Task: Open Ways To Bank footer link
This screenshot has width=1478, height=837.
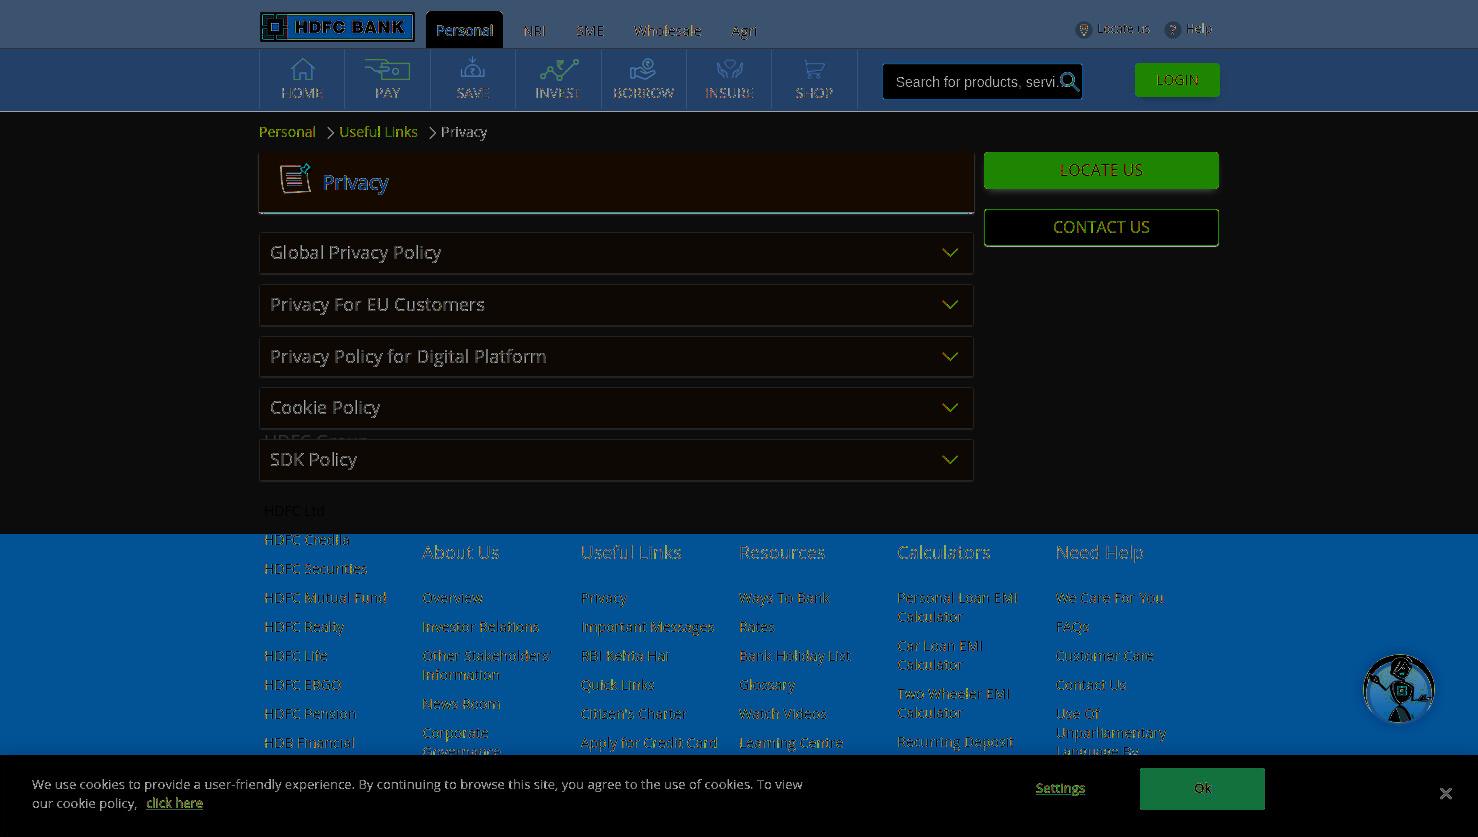Action: pyautogui.click(x=785, y=598)
